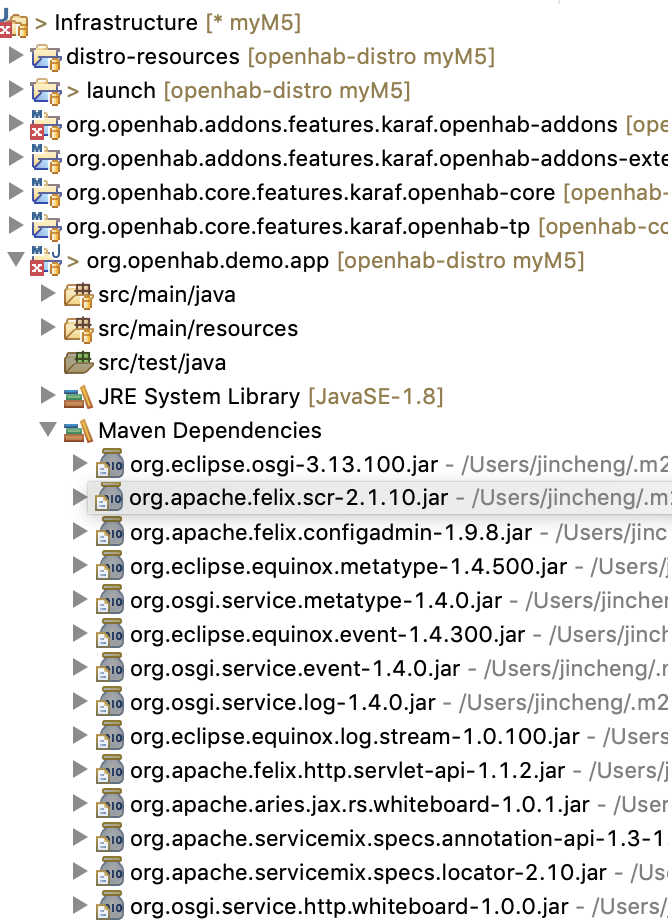Expand org.apache.felix.configadmin-1.9.8.jar contents
The width and height of the screenshot is (672, 924).
pyautogui.click(x=80, y=532)
